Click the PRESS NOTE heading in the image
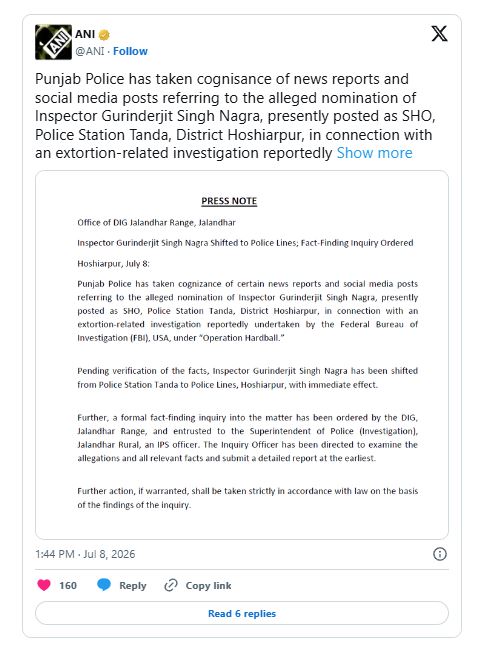Viewport: 488px width, 654px height. (x=229, y=201)
